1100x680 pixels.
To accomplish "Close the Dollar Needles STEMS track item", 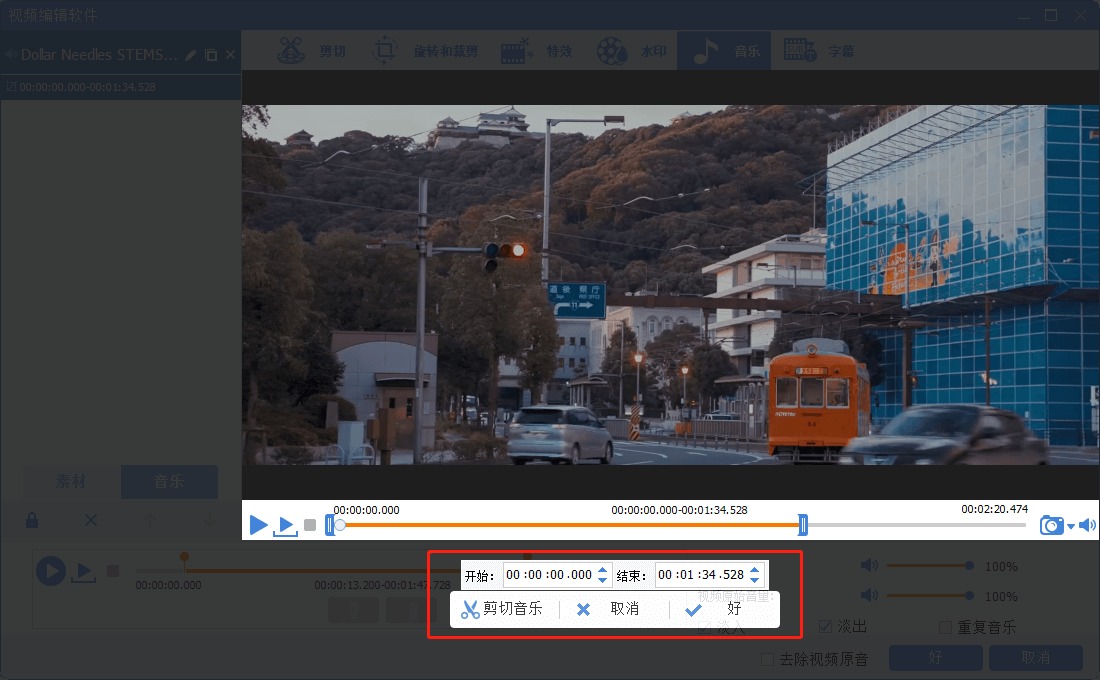I will click(231, 55).
